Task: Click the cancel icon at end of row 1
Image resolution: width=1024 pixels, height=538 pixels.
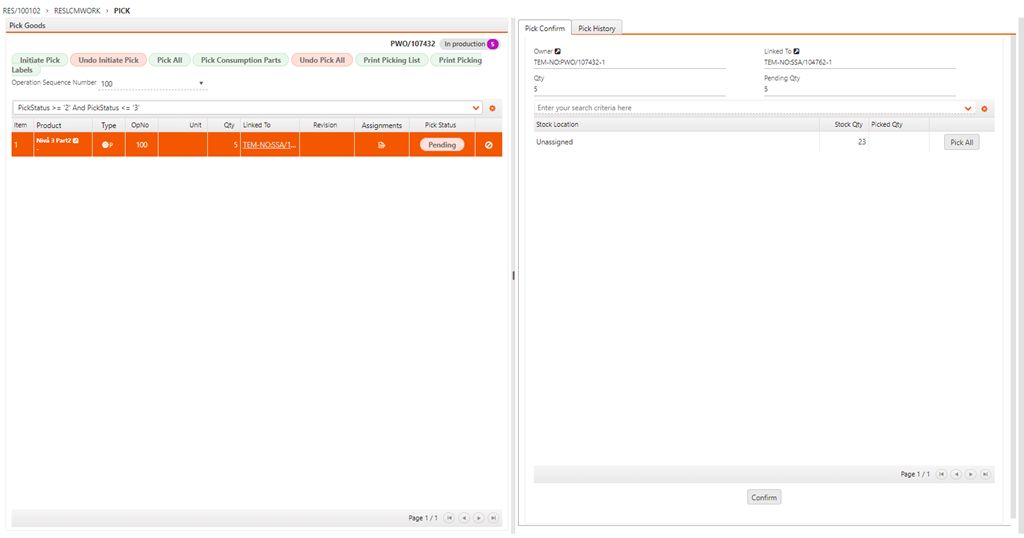Action: 489,145
